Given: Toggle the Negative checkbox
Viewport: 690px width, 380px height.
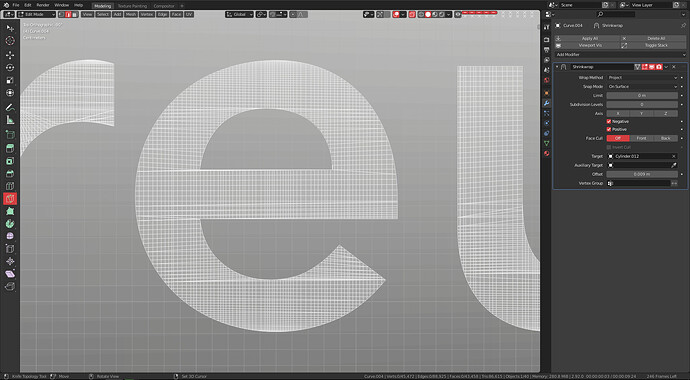Looking at the screenshot, I should (609, 121).
